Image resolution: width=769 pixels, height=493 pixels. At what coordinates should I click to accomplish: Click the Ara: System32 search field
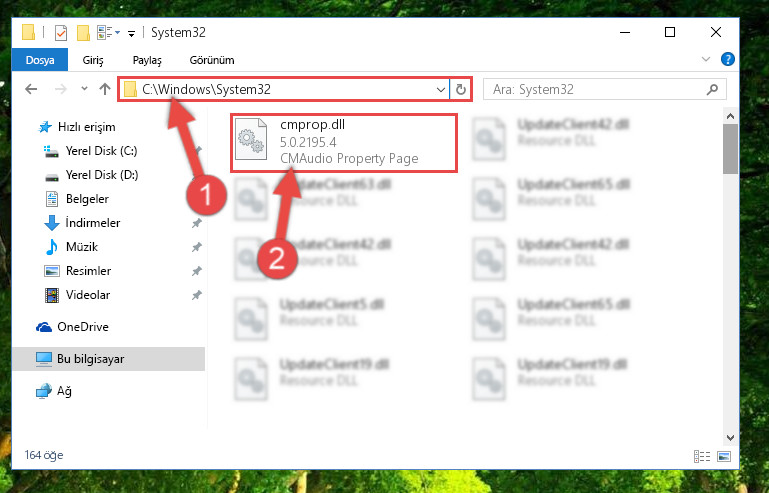click(x=595, y=89)
